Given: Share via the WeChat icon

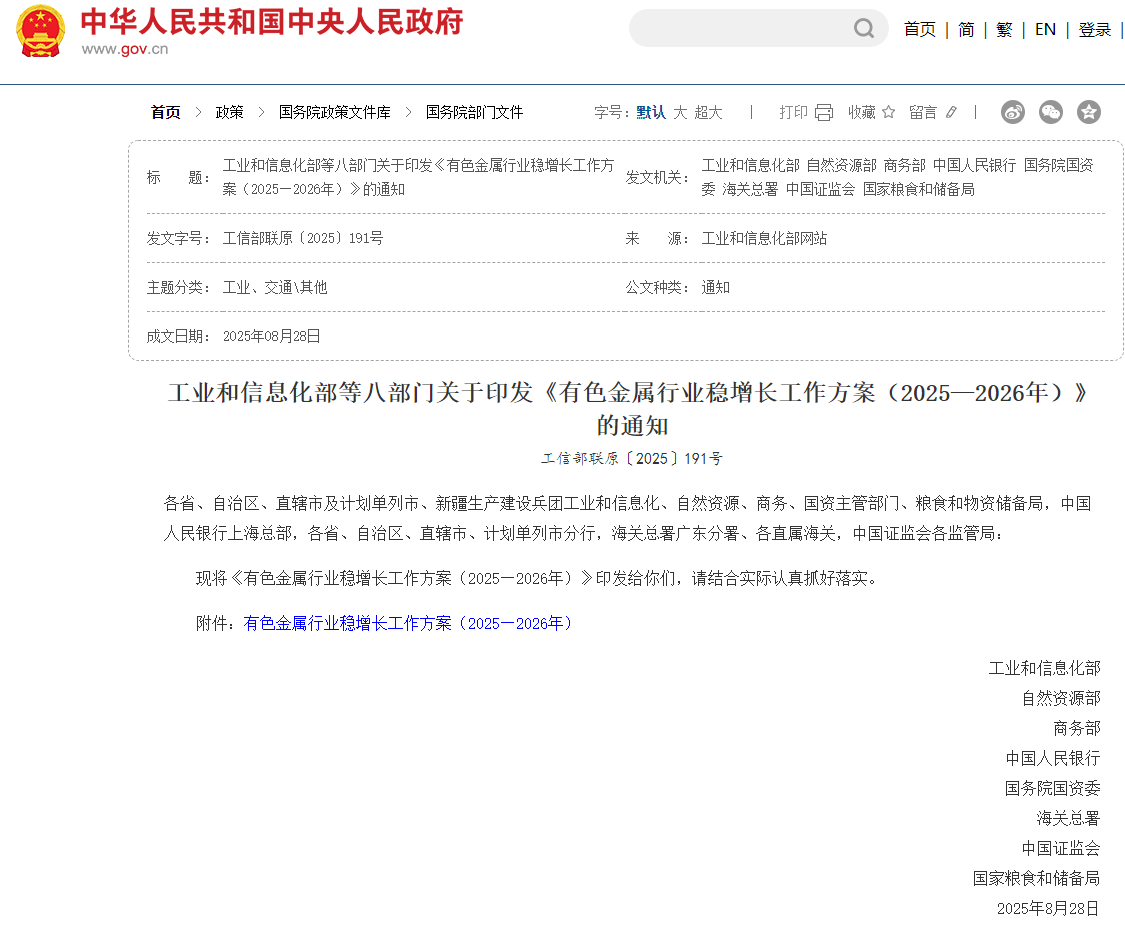Looking at the screenshot, I should tap(1051, 112).
